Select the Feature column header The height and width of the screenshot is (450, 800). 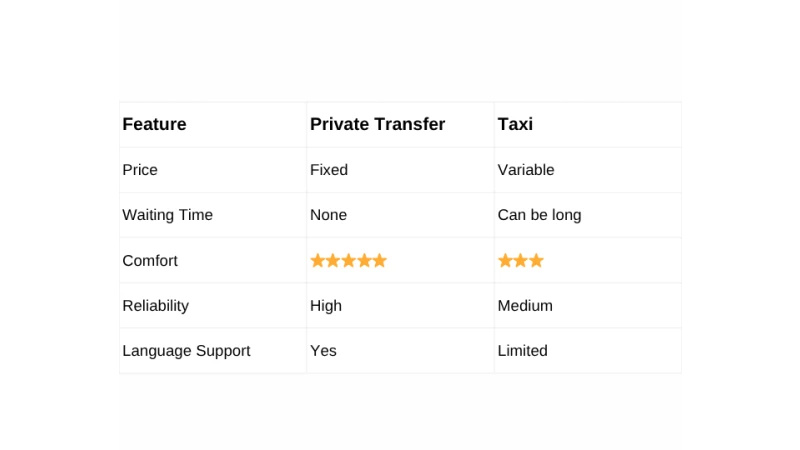[x=154, y=125]
